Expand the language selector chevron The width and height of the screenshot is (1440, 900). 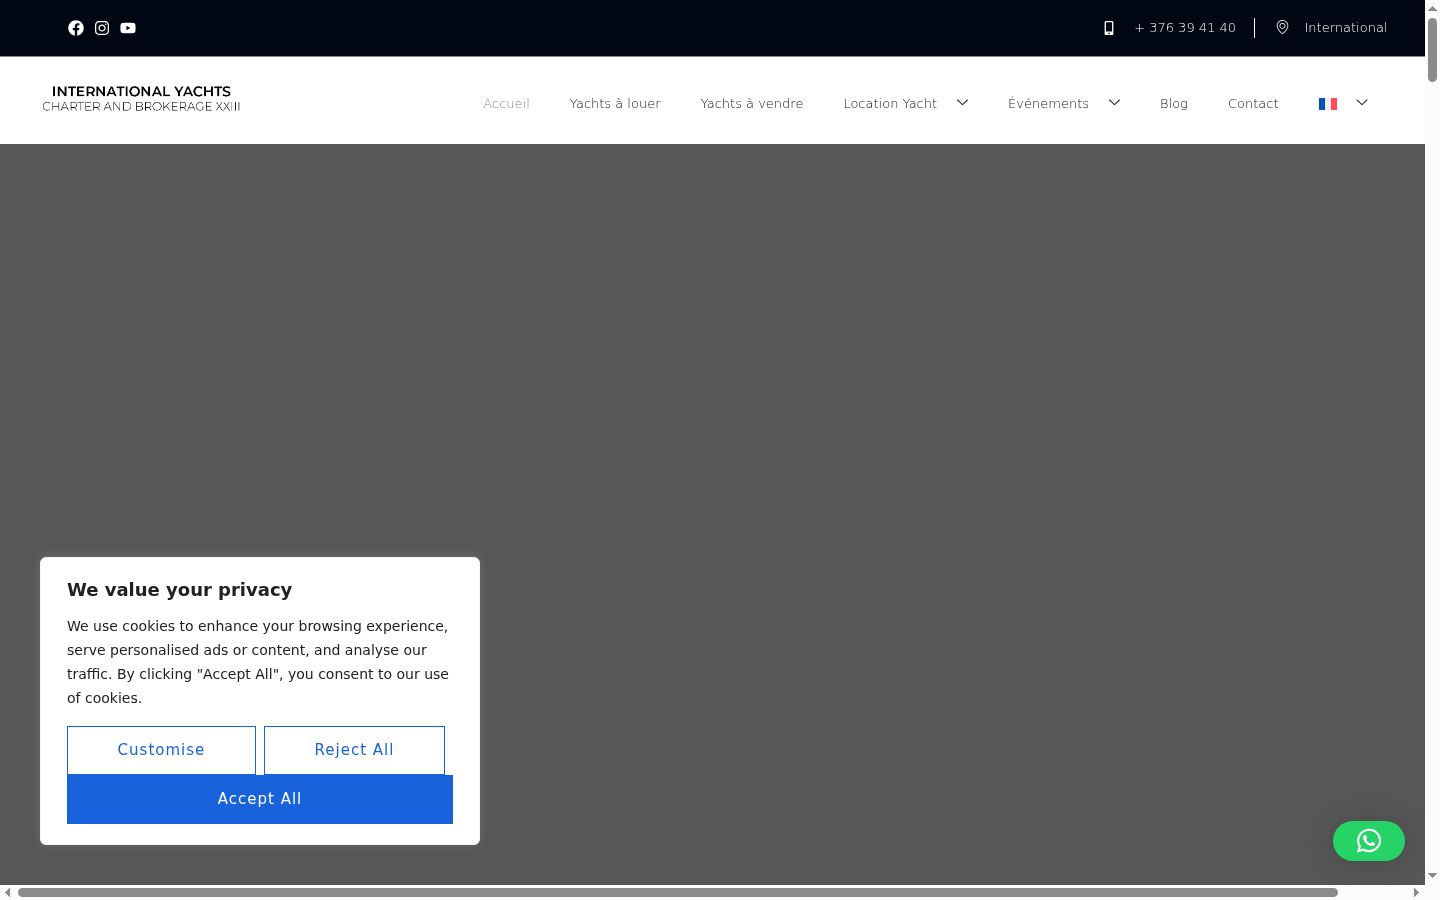[1361, 102]
